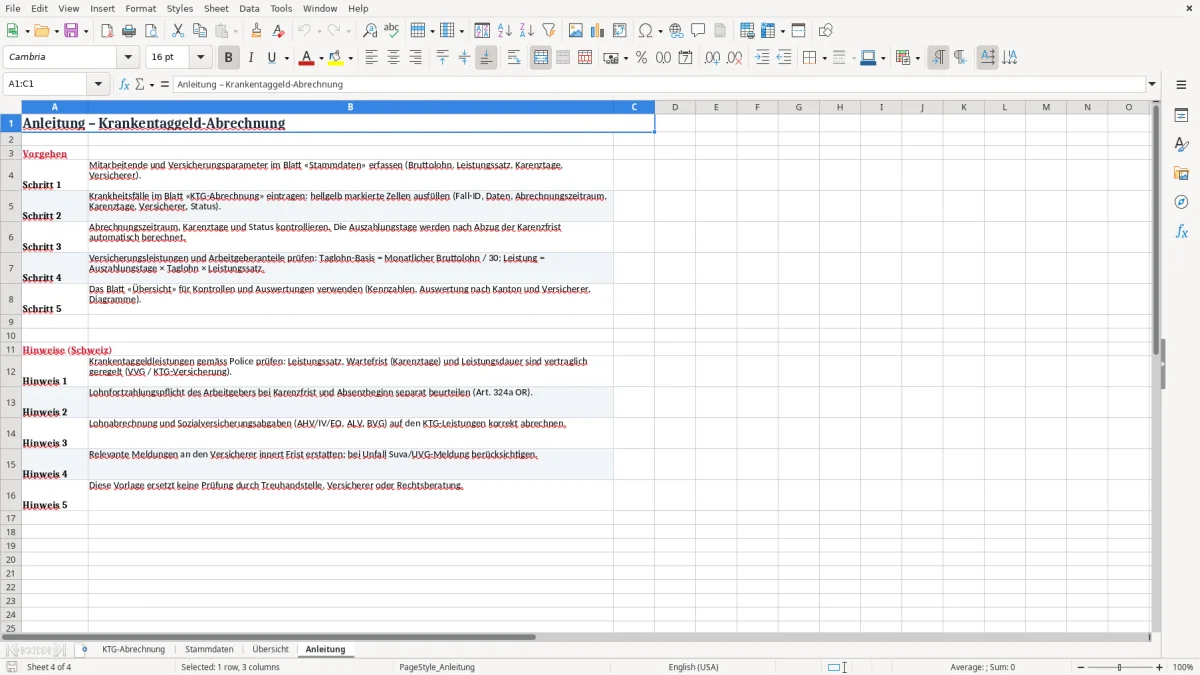Expand the Name Box dropdown
The image size is (1200, 675).
coord(98,85)
